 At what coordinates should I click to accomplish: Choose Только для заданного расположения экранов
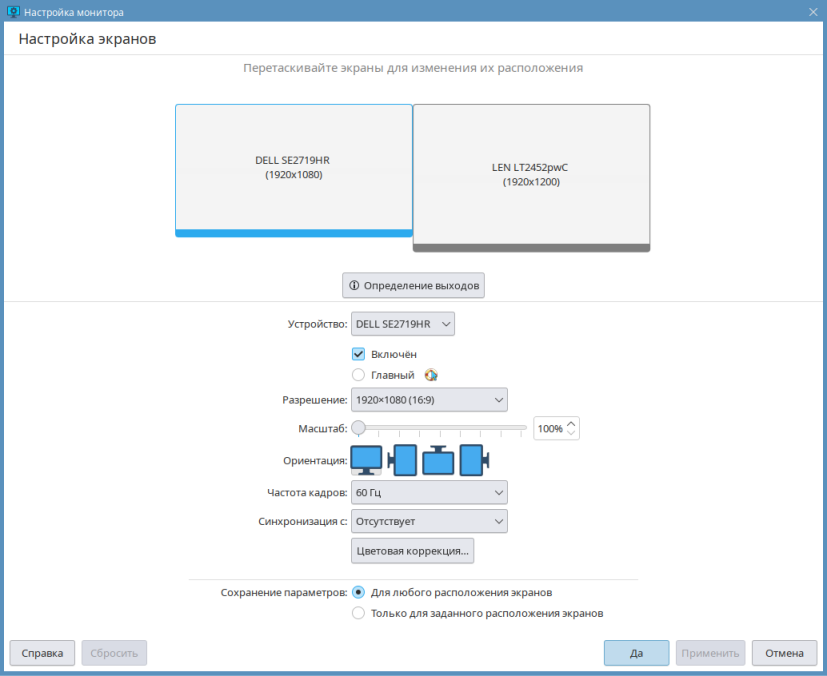coord(358,613)
